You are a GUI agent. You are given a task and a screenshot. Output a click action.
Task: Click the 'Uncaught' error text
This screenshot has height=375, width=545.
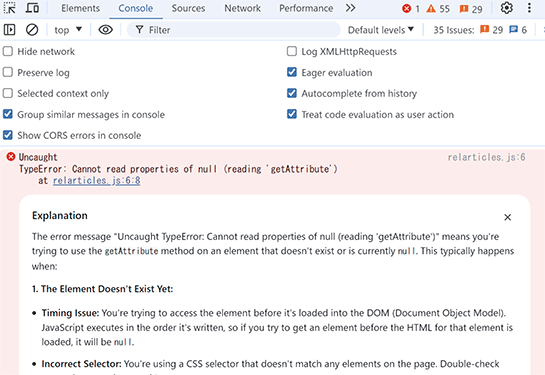pos(38,157)
